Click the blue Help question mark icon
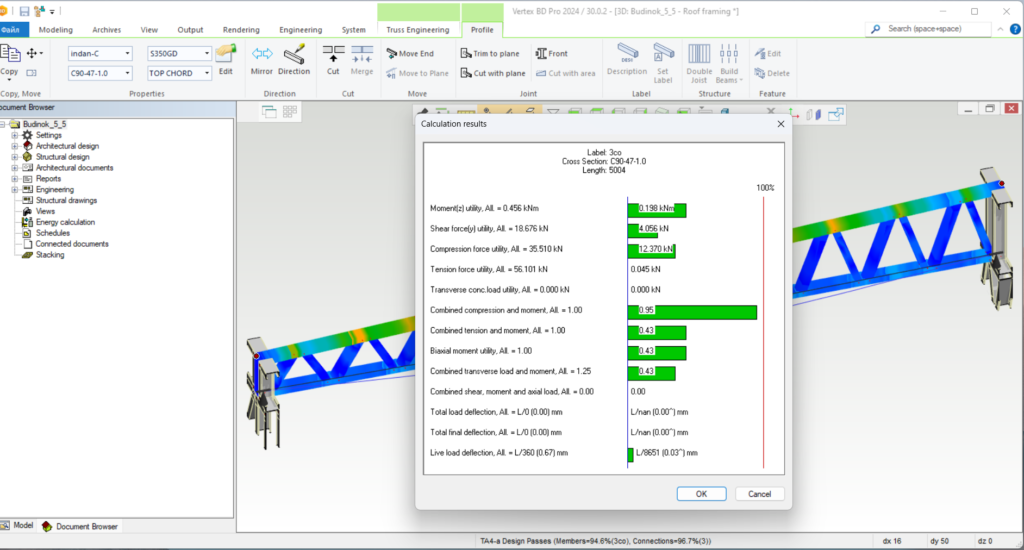1024x550 pixels. tap(1015, 29)
